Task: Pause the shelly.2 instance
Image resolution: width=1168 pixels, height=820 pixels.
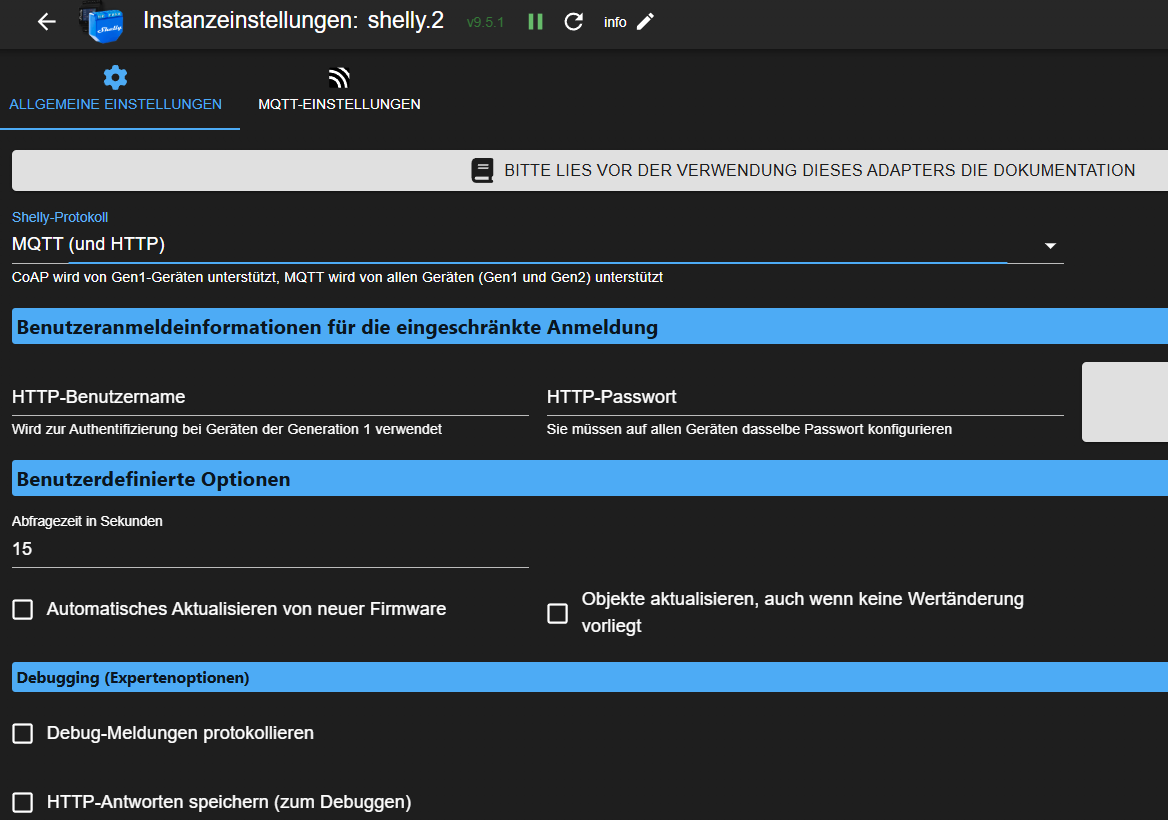Action: (535, 22)
